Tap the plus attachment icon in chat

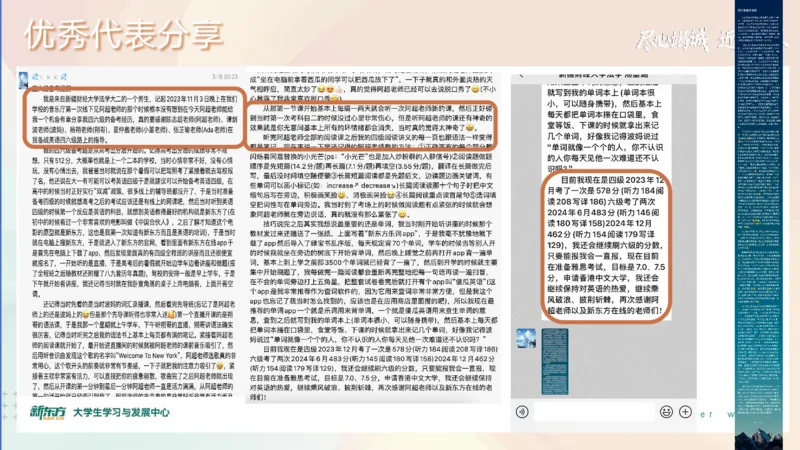tap(685, 412)
